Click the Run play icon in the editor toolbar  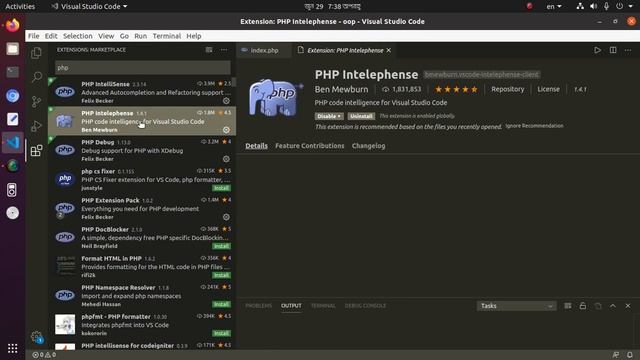point(598,50)
